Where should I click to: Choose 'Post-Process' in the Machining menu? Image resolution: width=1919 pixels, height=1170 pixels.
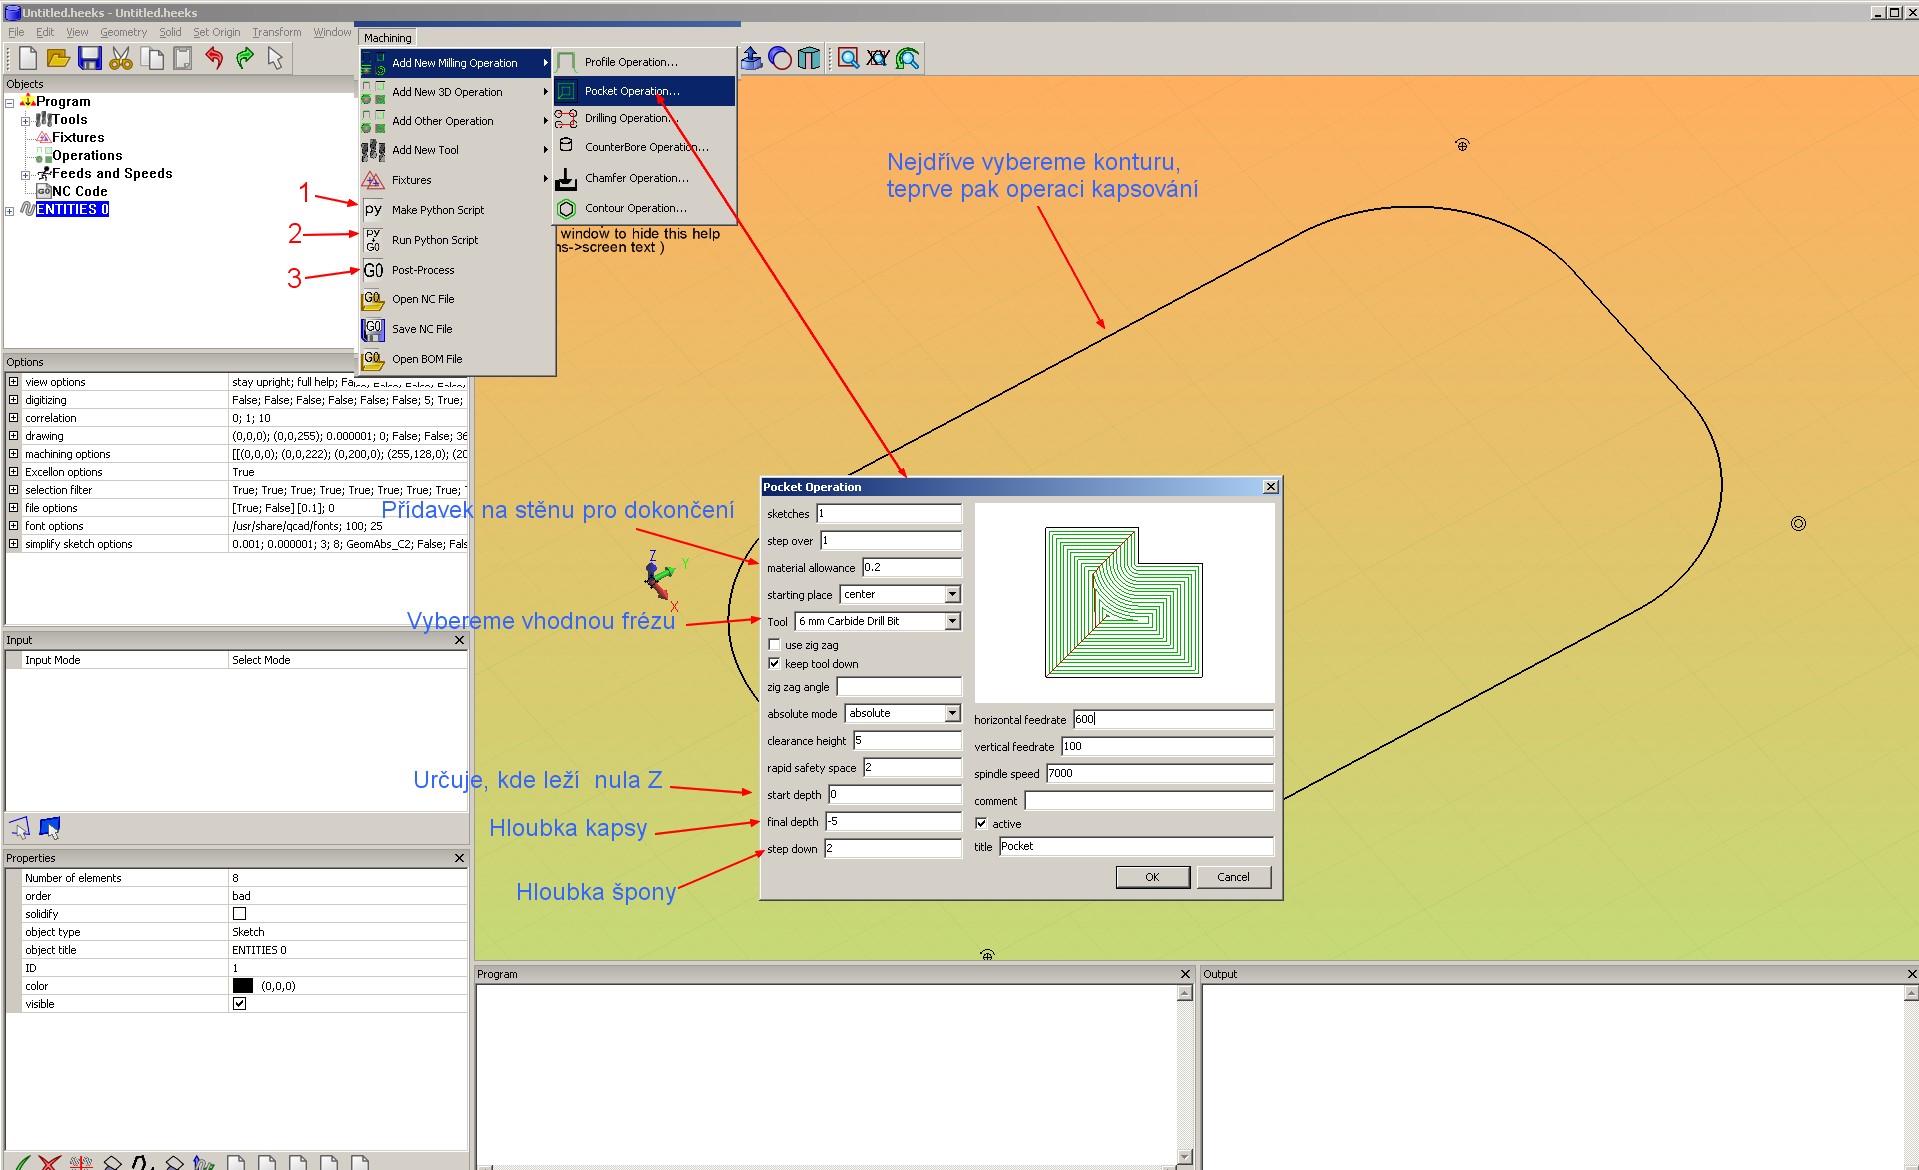tap(423, 270)
